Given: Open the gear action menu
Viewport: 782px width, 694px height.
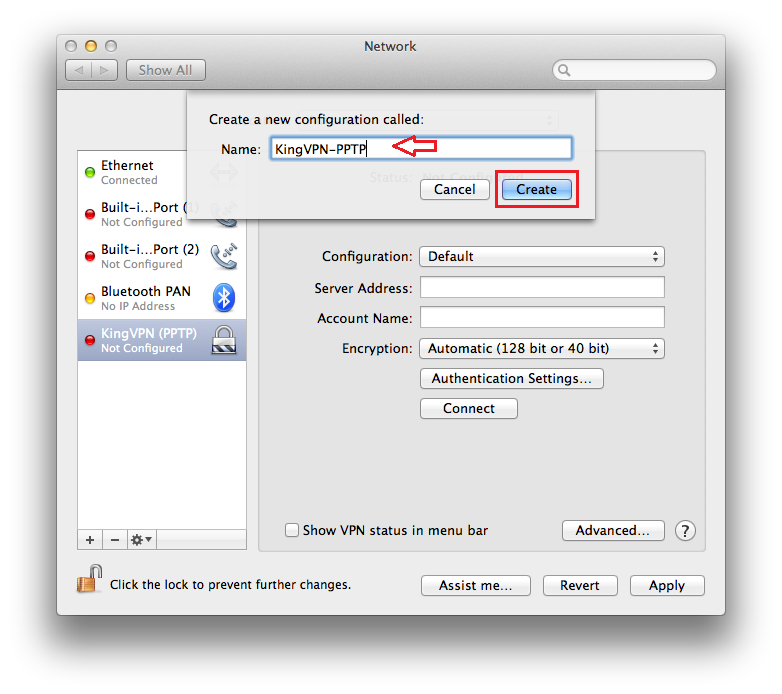Looking at the screenshot, I should click(x=142, y=540).
